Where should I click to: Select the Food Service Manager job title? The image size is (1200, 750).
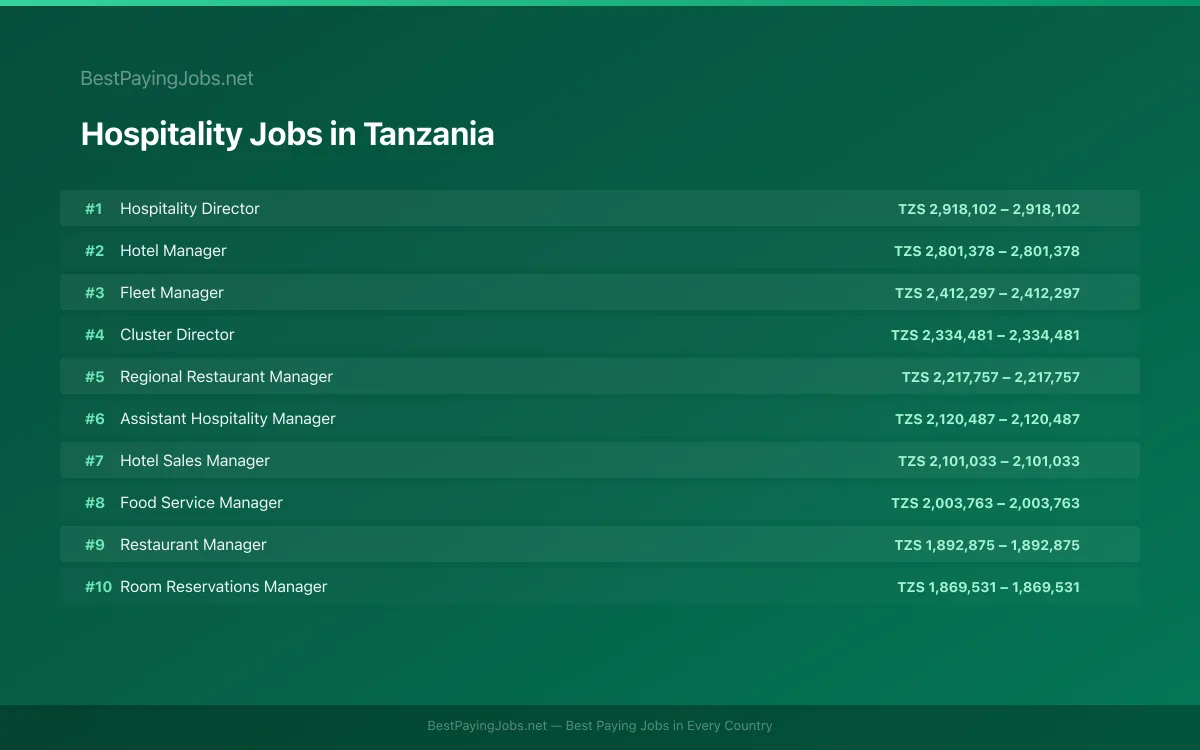pyautogui.click(x=201, y=503)
